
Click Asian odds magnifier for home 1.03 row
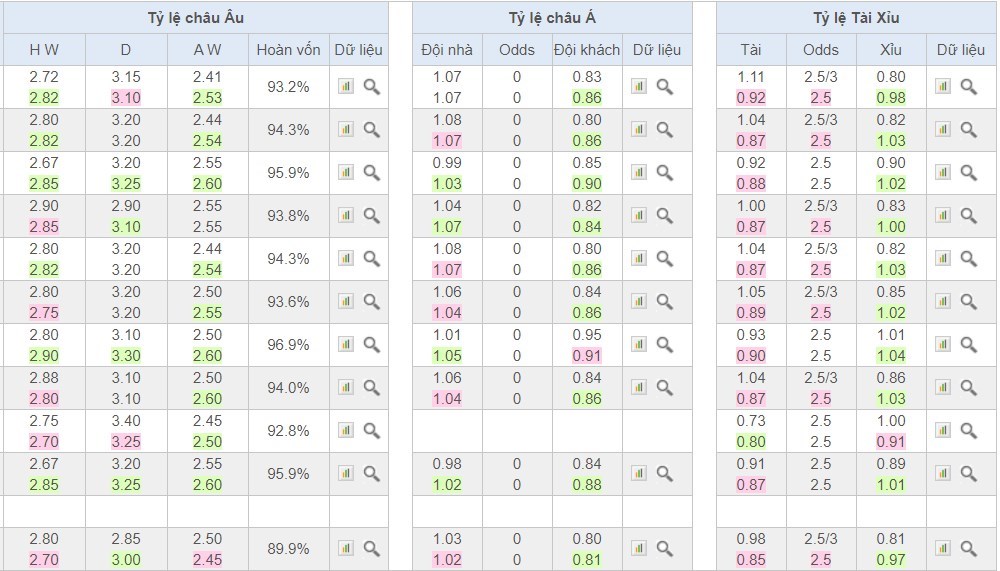point(665,548)
